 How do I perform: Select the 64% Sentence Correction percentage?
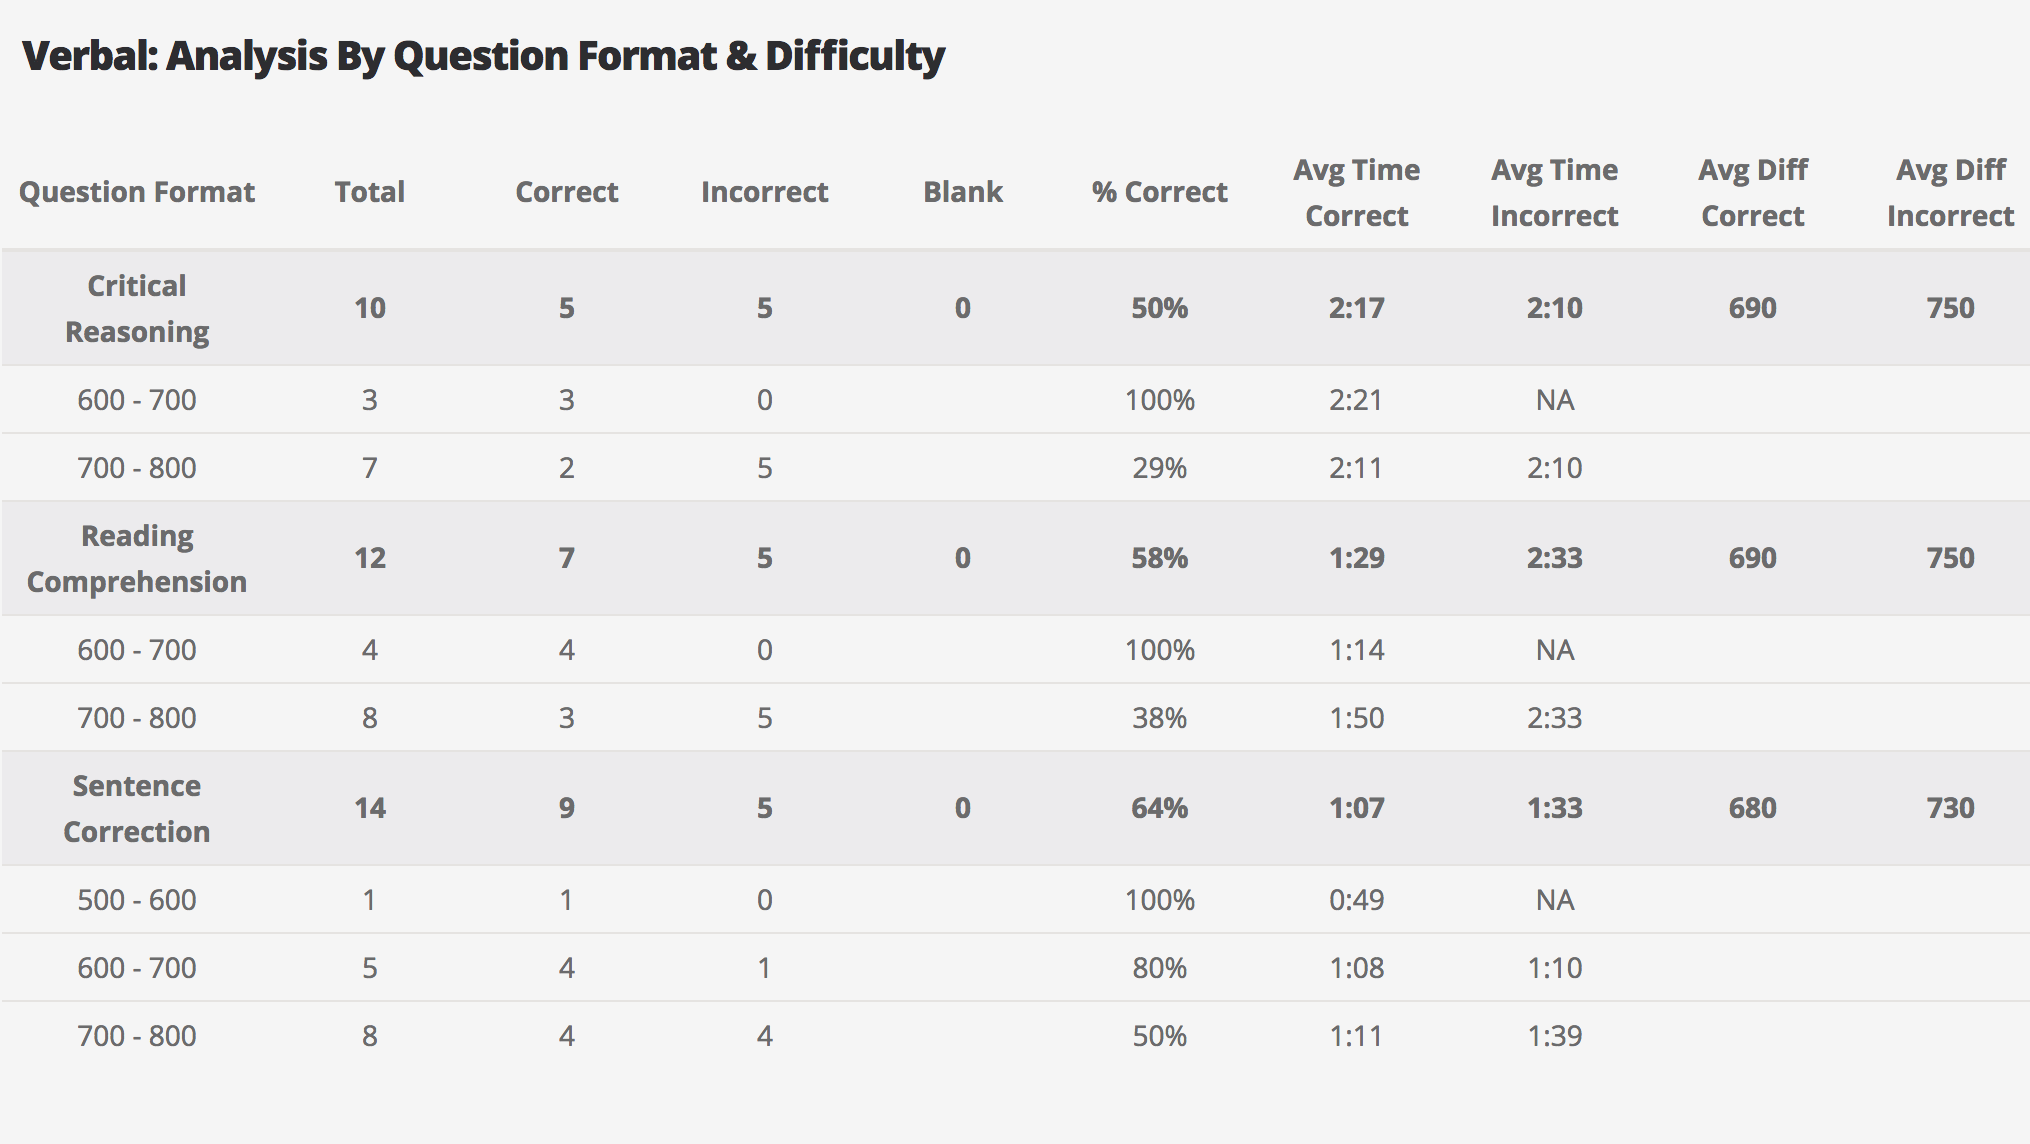(1159, 808)
